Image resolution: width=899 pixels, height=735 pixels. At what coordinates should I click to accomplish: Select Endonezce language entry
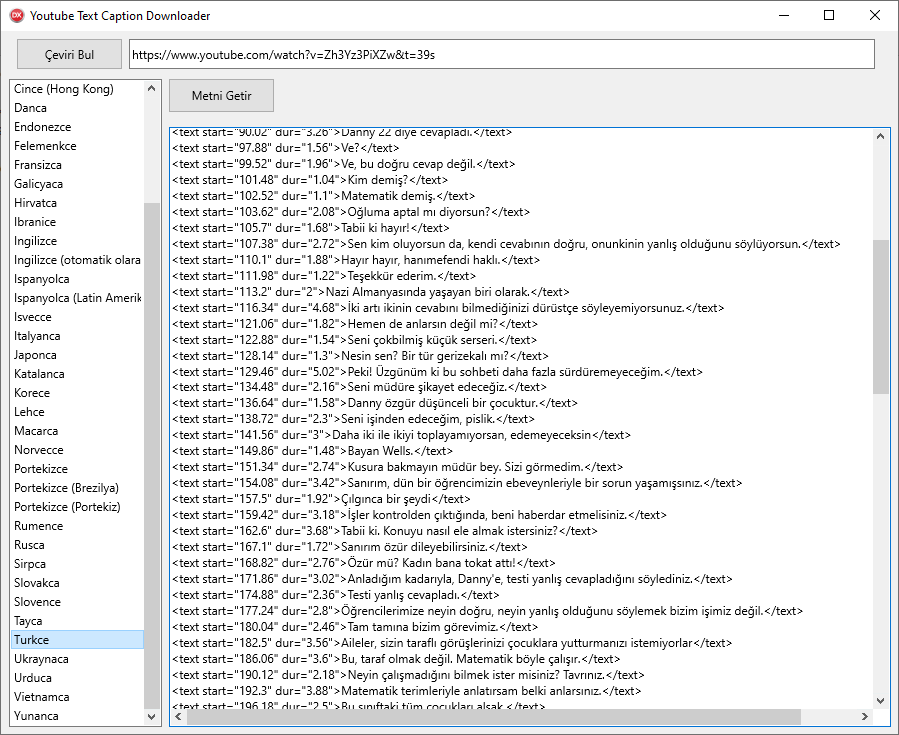click(77, 127)
